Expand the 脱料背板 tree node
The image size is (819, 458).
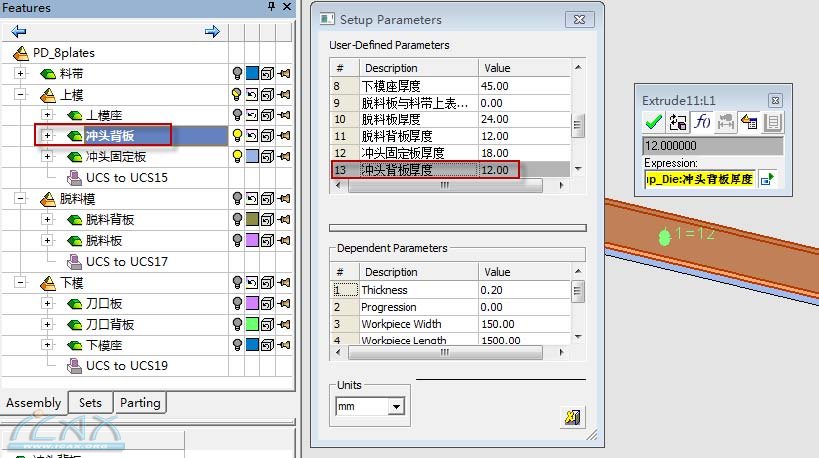(48, 219)
